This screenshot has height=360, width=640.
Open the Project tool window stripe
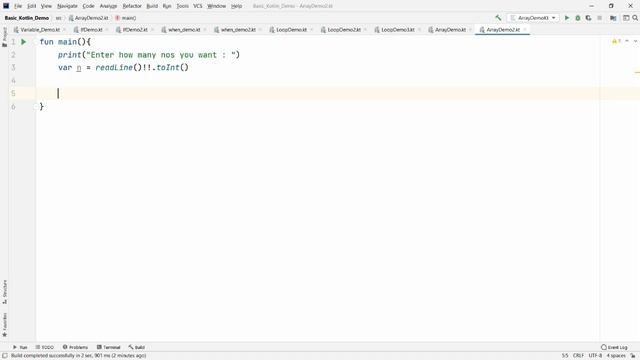click(4, 37)
